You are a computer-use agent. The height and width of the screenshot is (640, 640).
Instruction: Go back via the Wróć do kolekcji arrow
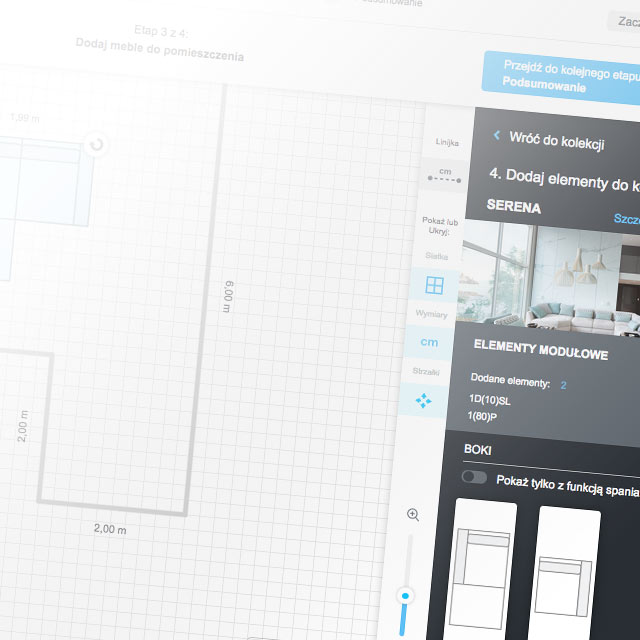point(497,135)
